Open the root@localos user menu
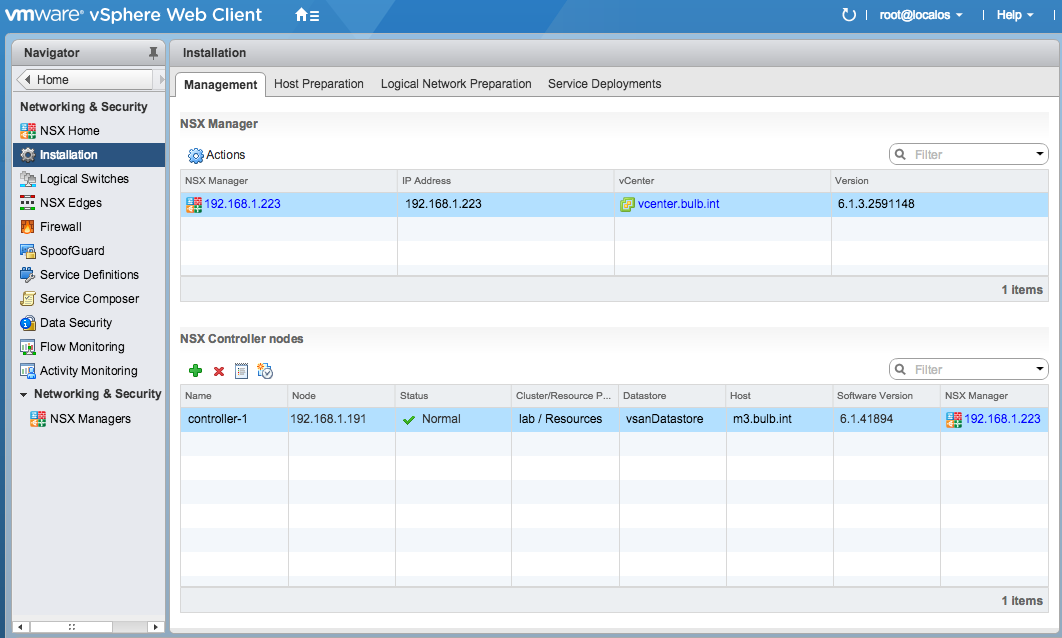The width and height of the screenshot is (1062, 638). point(920,15)
